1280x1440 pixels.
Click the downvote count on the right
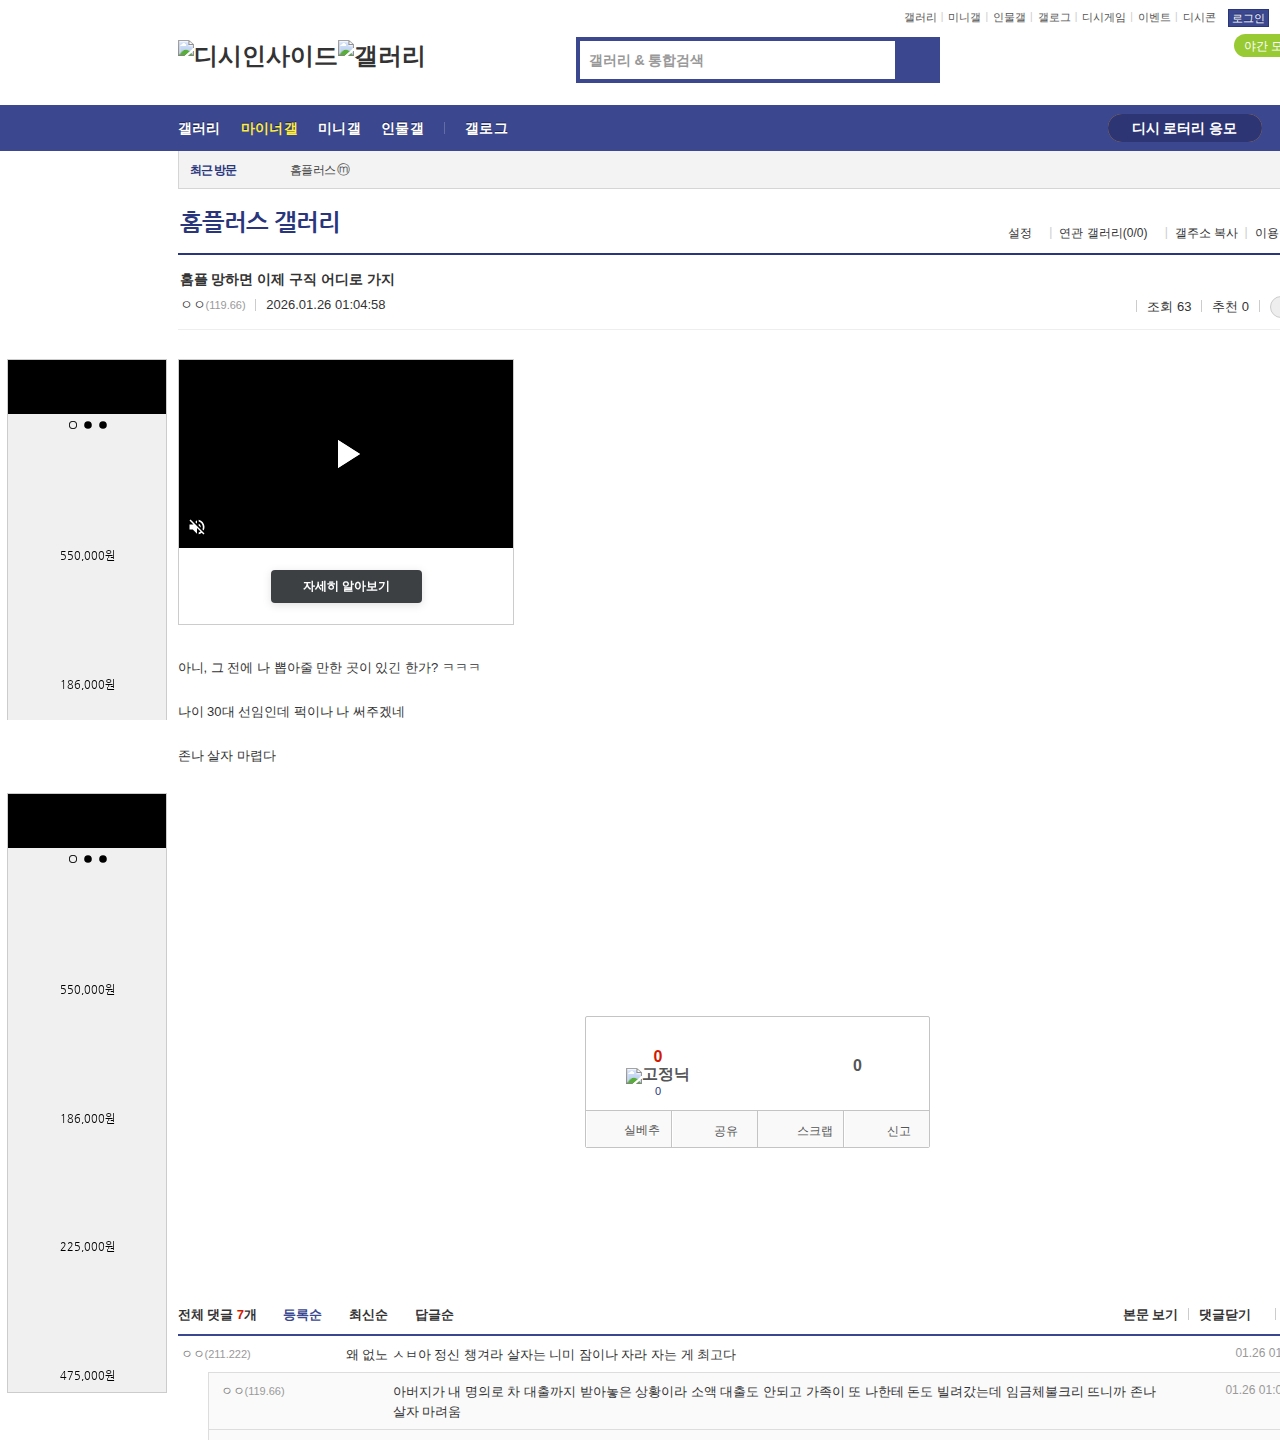857,1065
